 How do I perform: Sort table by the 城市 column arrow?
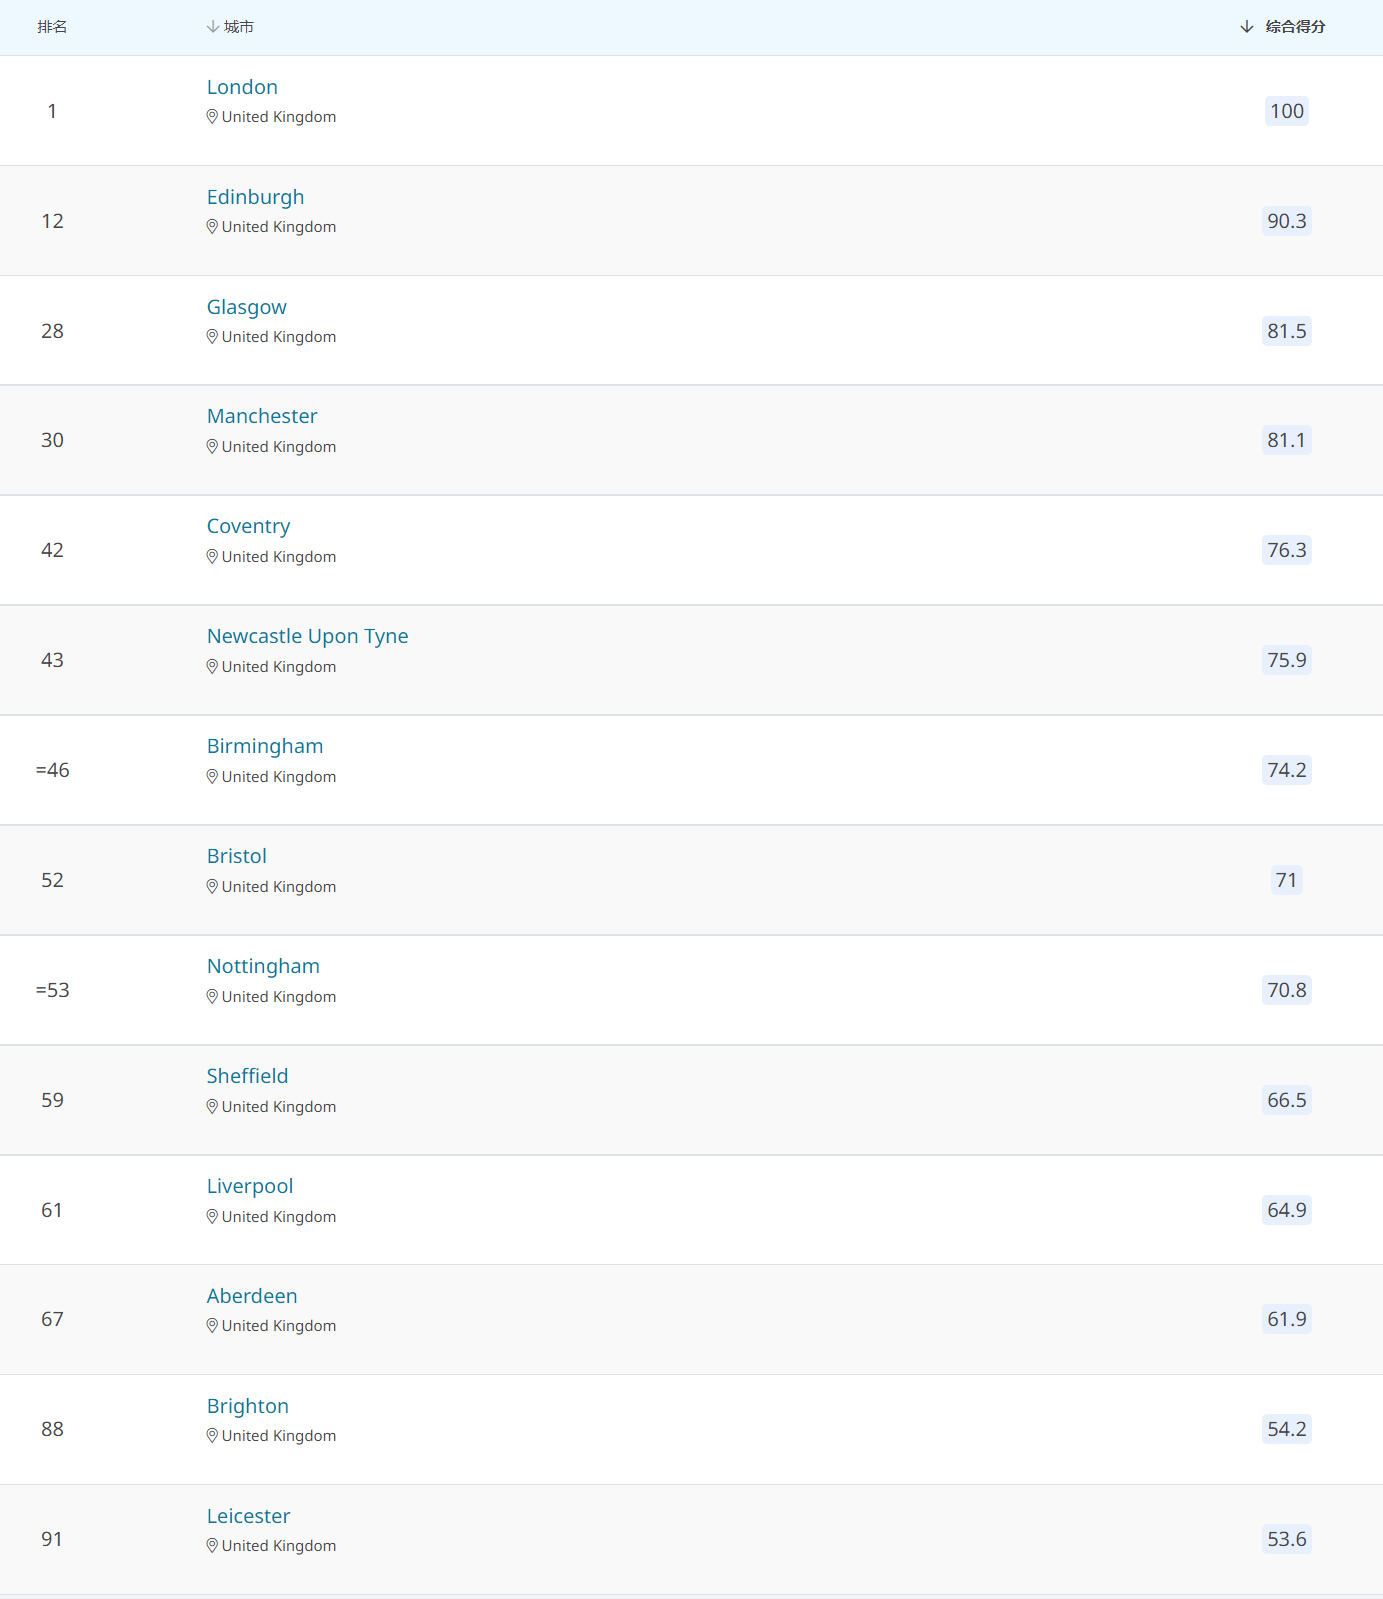click(213, 27)
